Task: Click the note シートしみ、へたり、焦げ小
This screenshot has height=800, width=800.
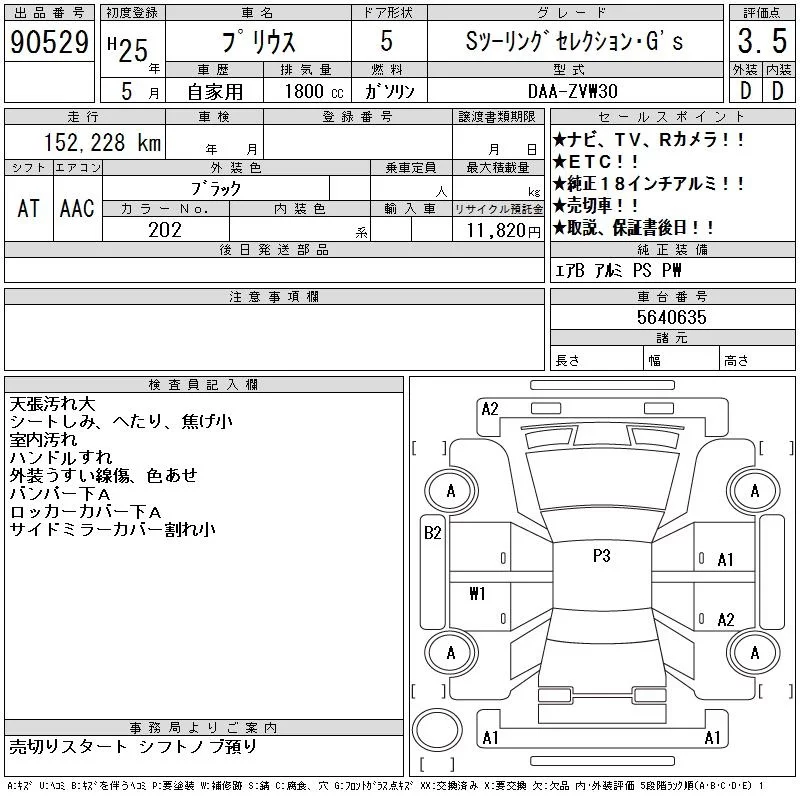Action: 121,421
